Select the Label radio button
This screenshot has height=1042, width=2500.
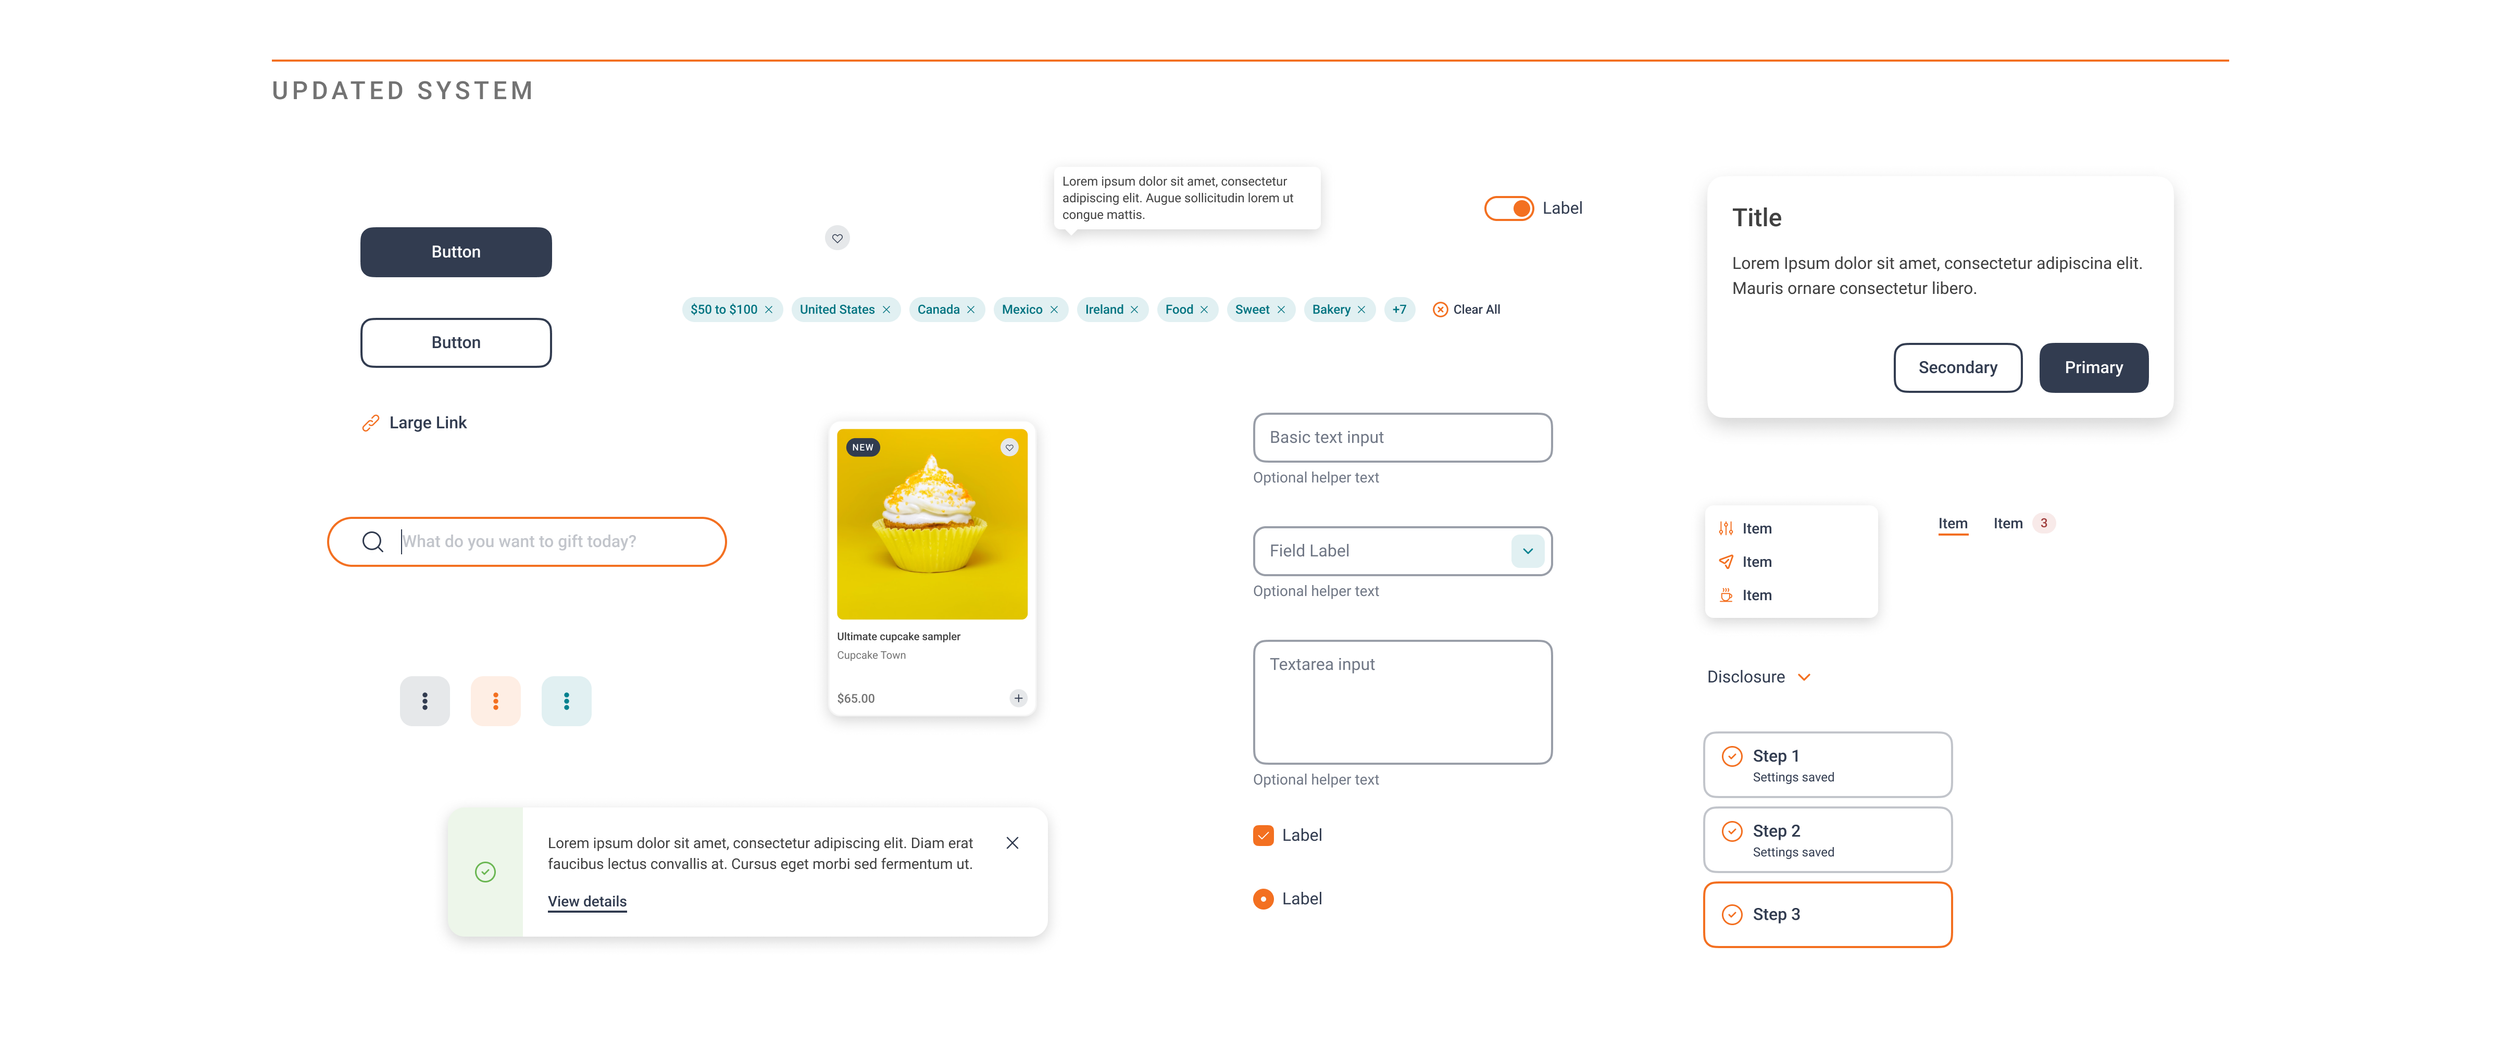pyautogui.click(x=1263, y=899)
